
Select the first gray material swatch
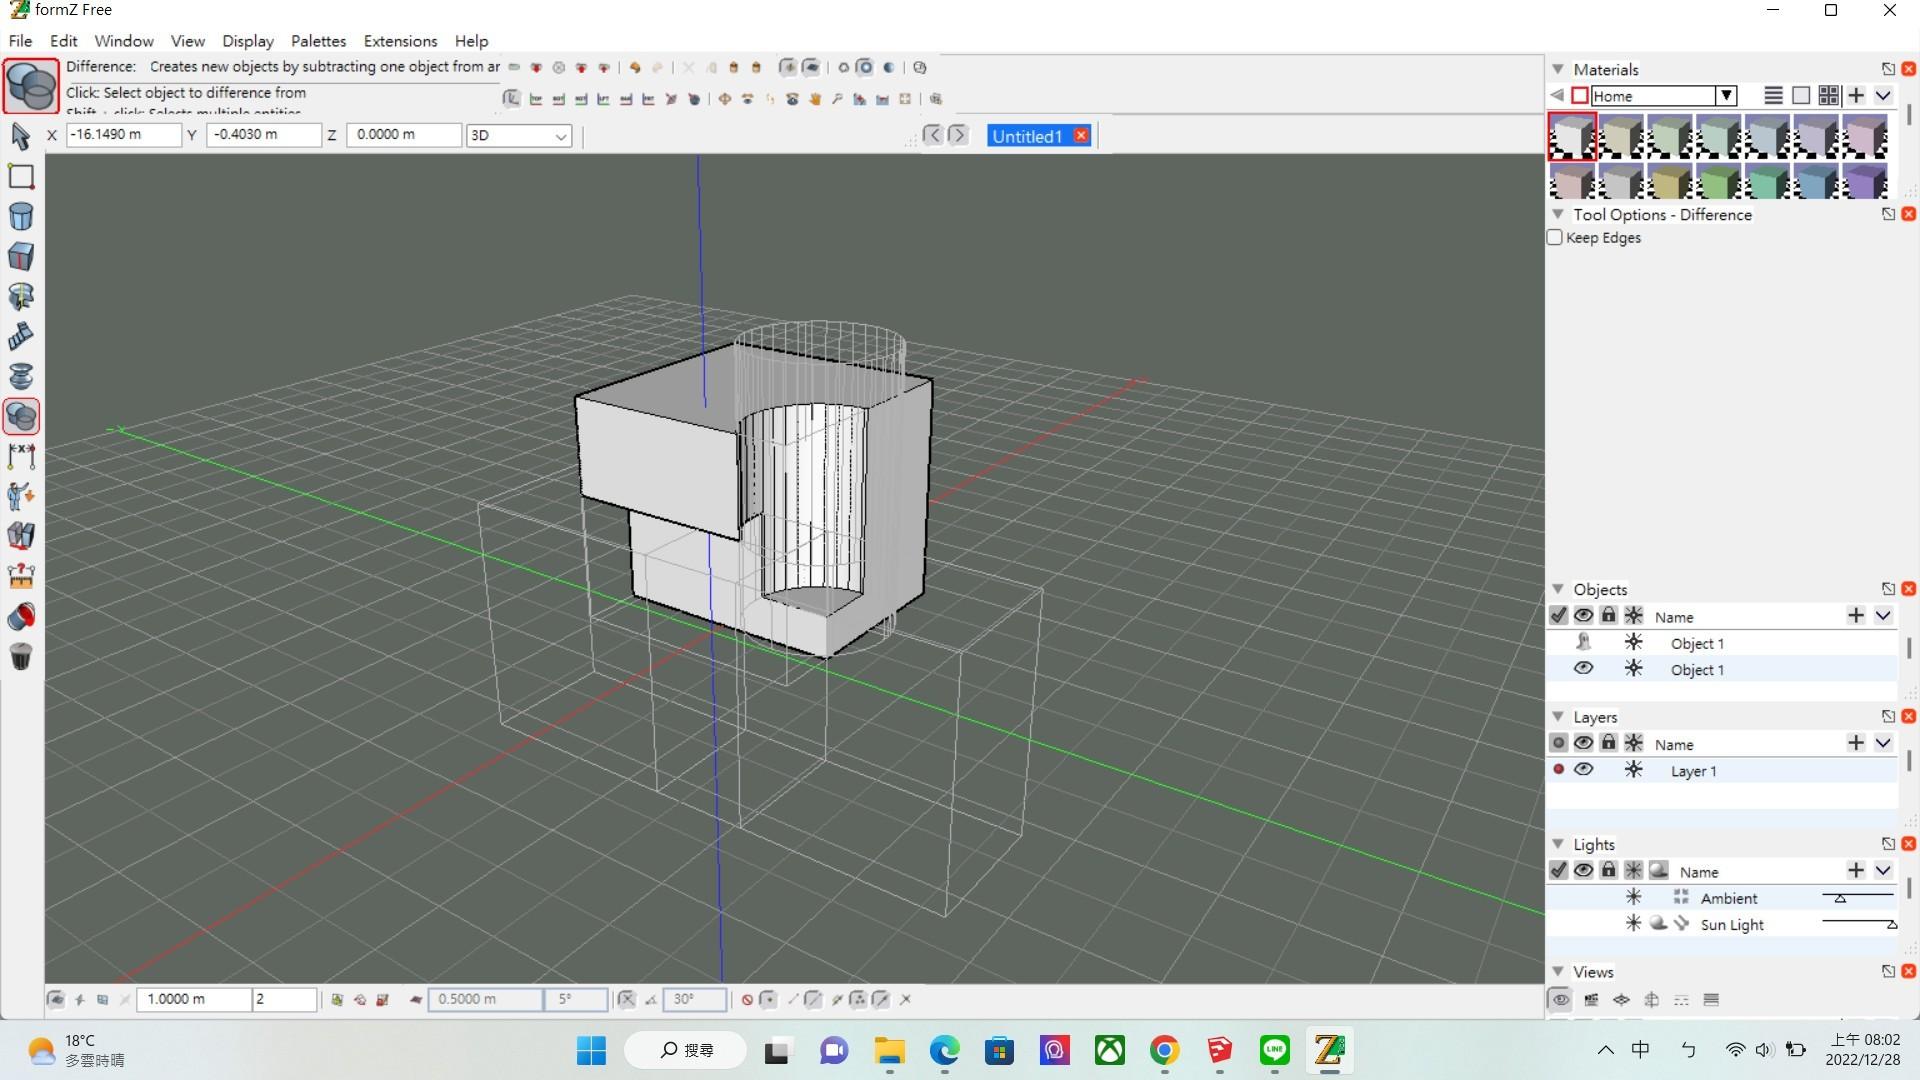pos(1572,136)
